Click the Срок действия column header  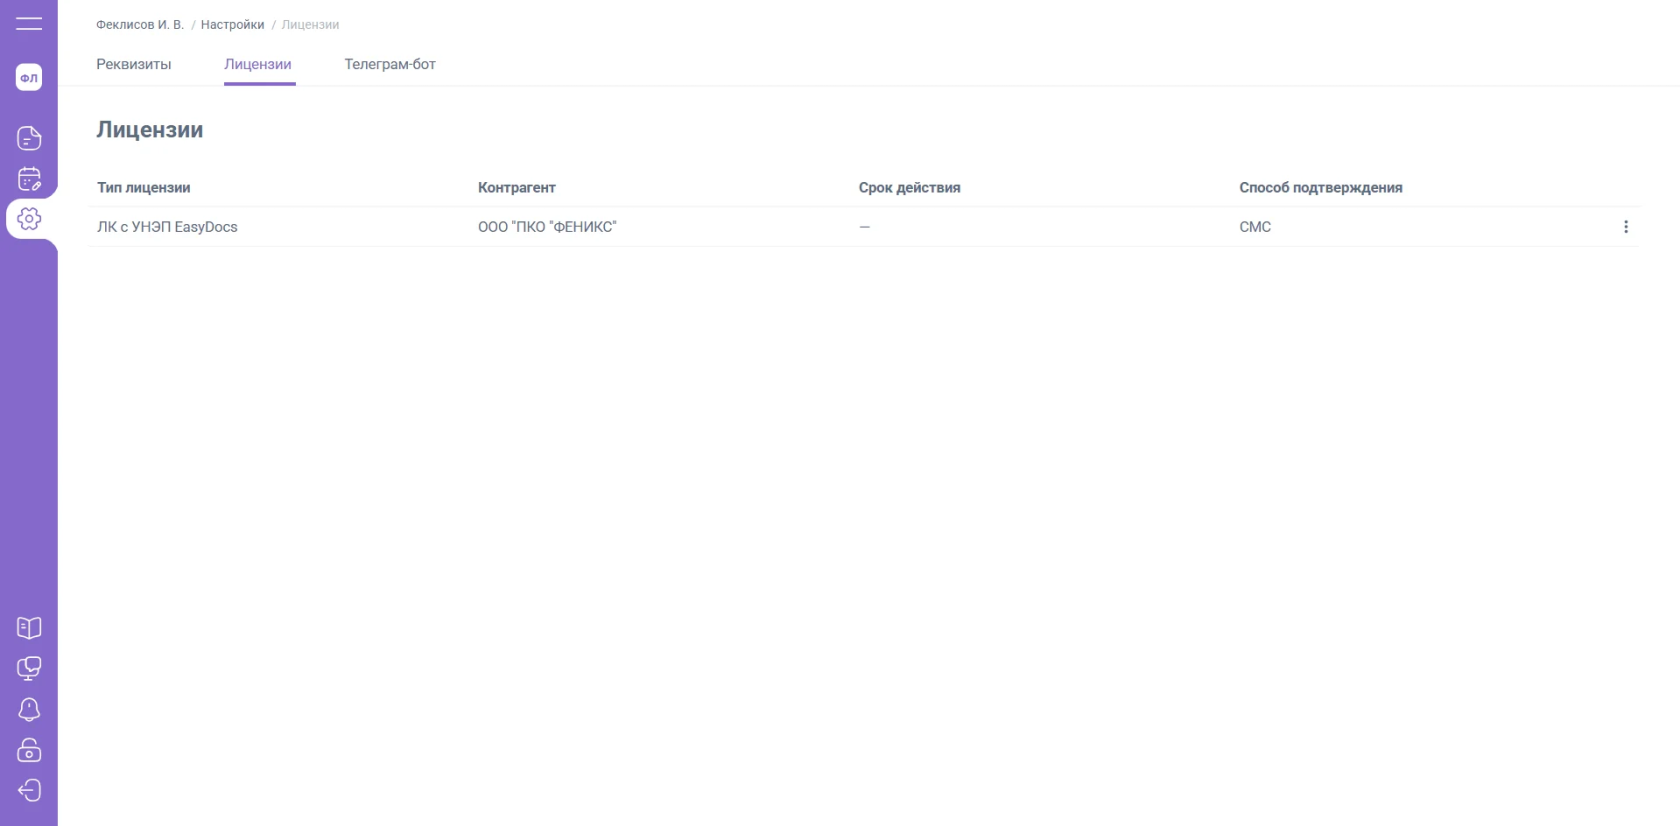click(x=909, y=188)
